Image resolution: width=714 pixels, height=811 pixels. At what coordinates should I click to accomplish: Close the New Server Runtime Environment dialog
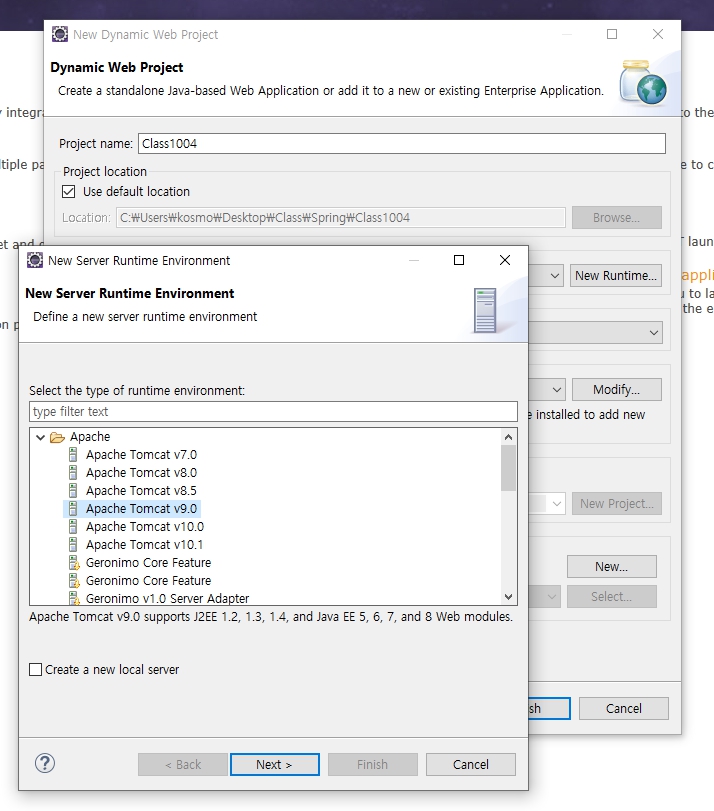[505, 260]
